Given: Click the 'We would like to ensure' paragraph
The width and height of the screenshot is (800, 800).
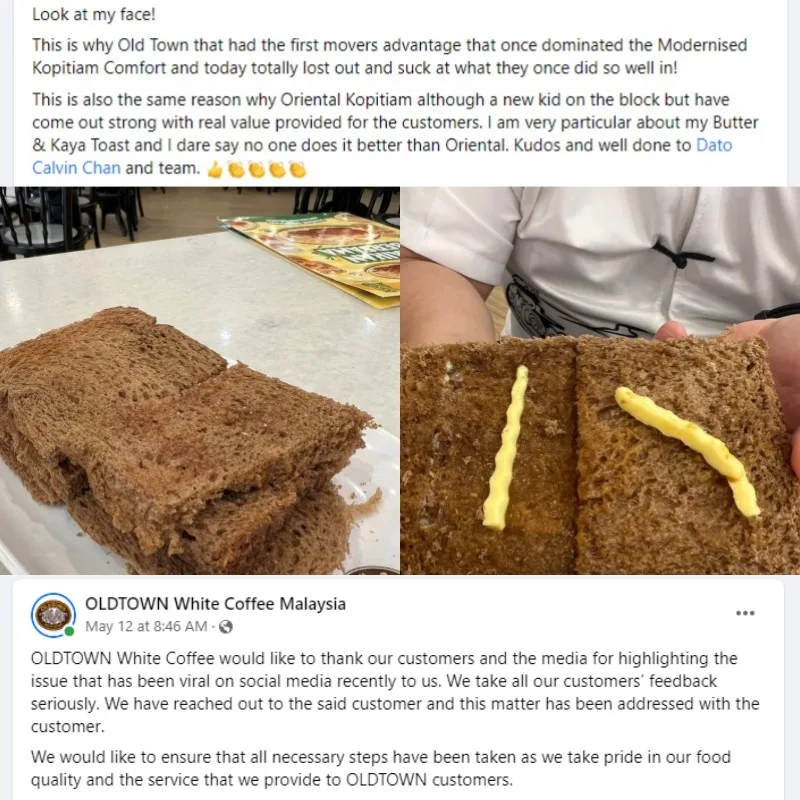Looking at the screenshot, I should click(x=381, y=768).
